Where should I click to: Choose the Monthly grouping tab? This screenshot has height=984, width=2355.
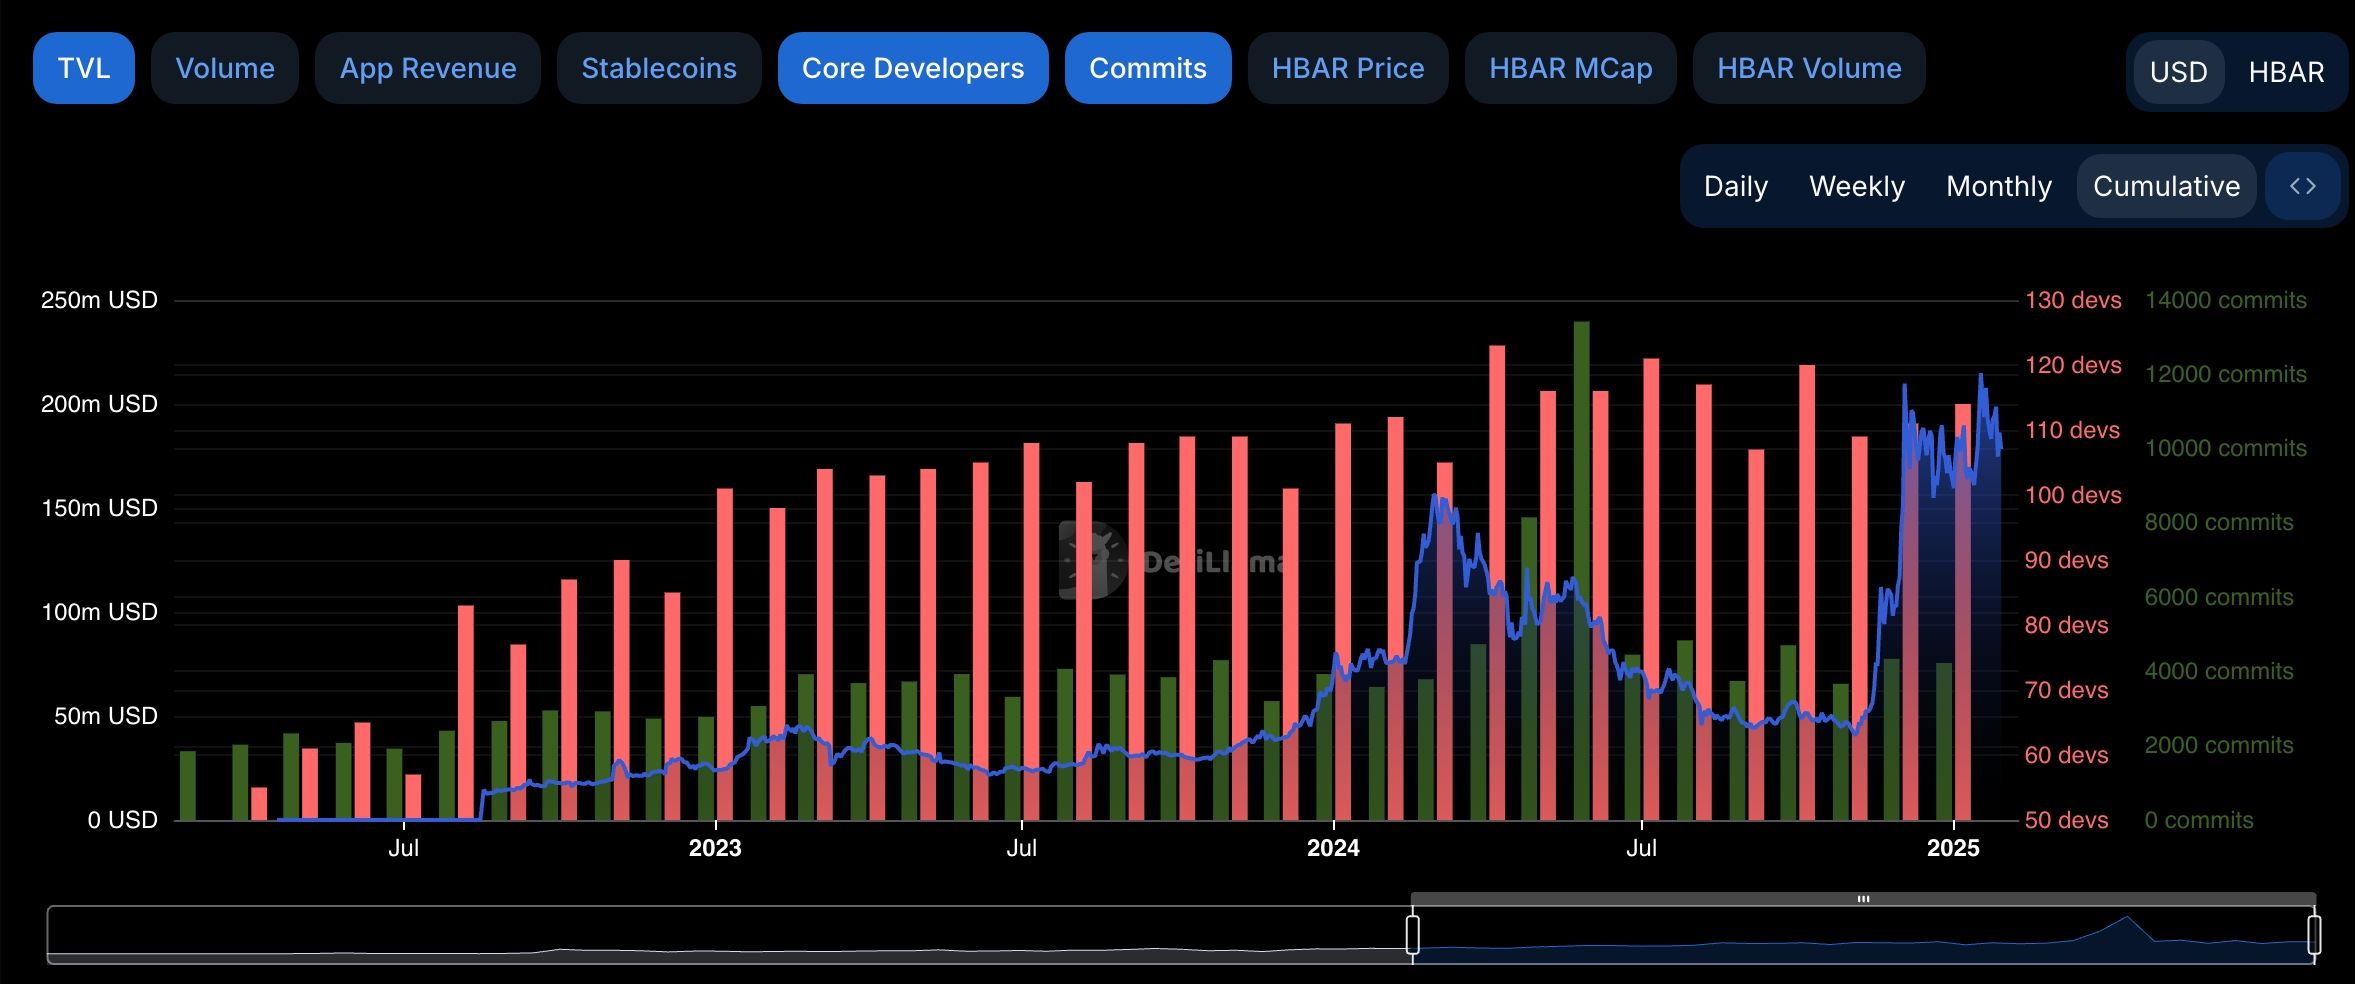click(1998, 186)
